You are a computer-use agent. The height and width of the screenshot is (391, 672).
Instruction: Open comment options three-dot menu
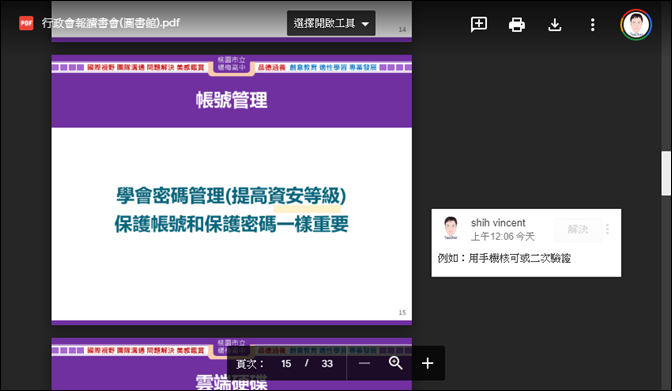[x=607, y=229]
